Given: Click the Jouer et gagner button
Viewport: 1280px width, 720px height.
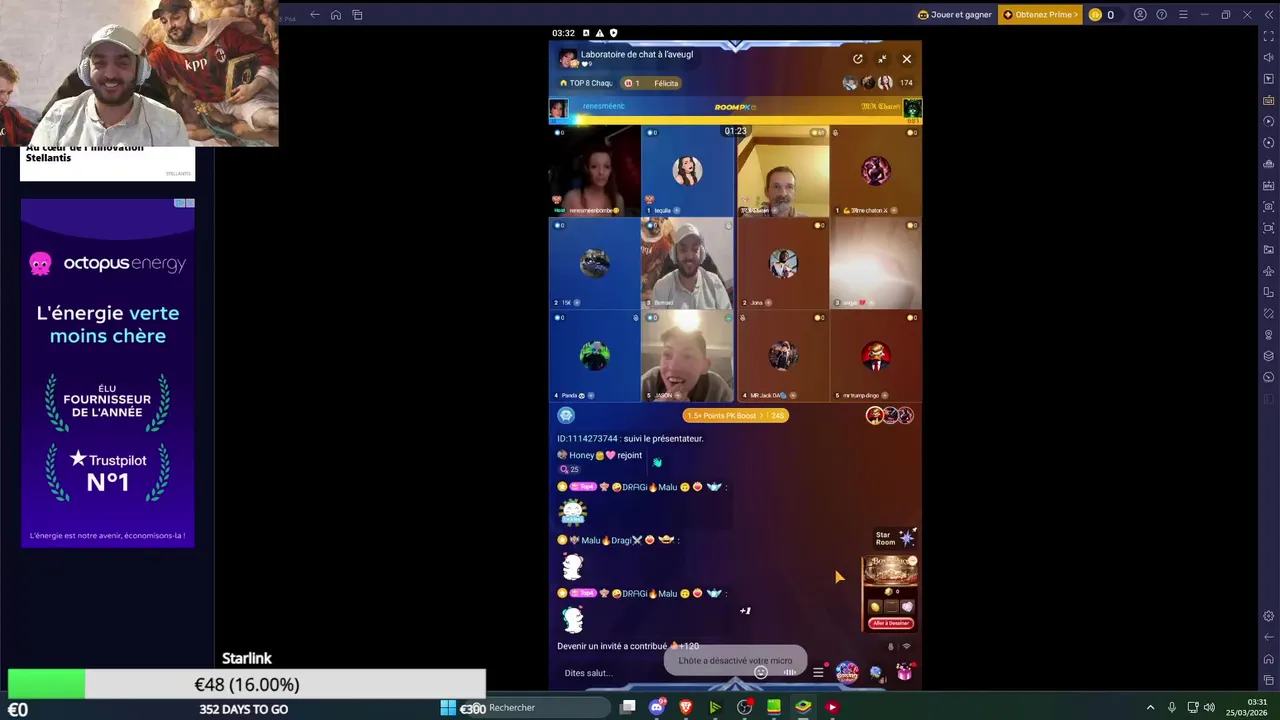Looking at the screenshot, I should coord(956,15).
